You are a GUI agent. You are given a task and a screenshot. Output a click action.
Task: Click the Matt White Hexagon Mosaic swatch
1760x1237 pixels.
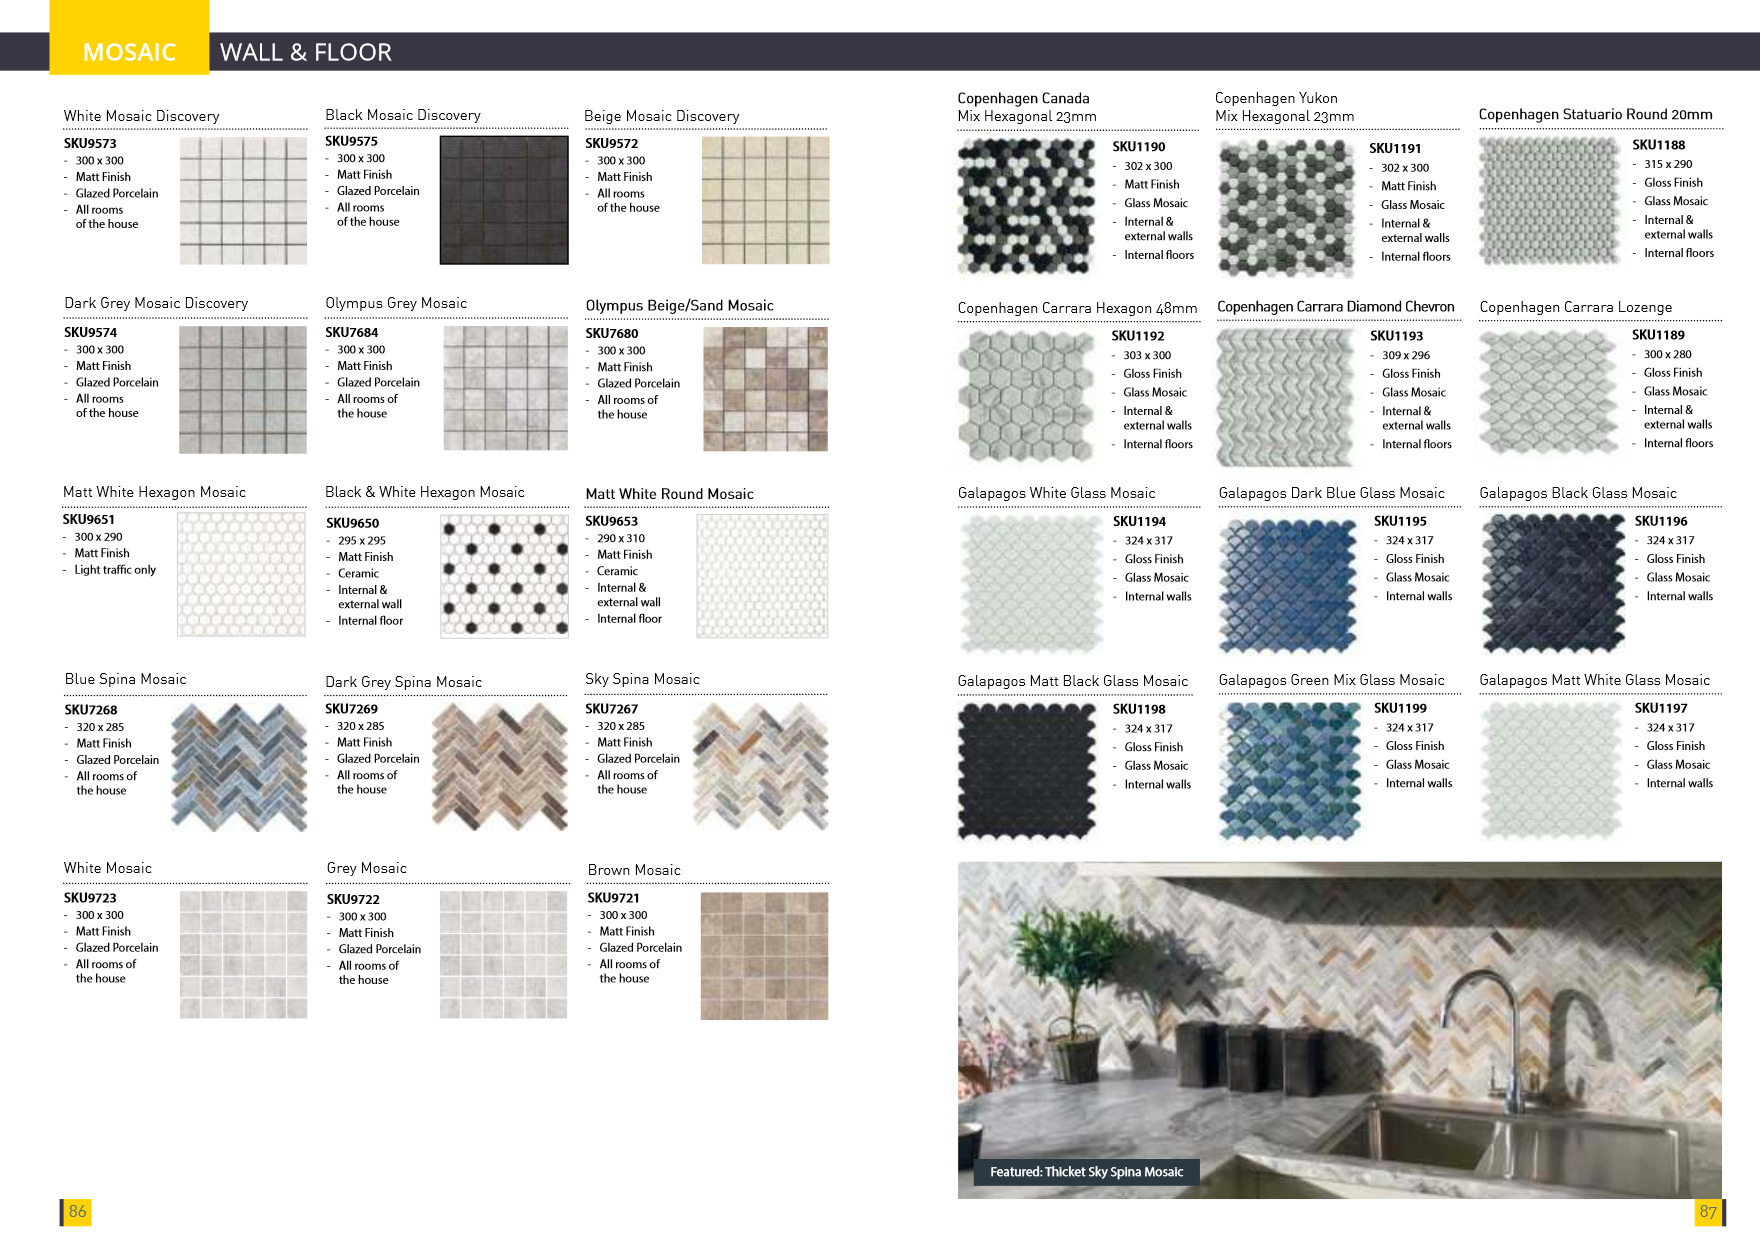click(243, 577)
